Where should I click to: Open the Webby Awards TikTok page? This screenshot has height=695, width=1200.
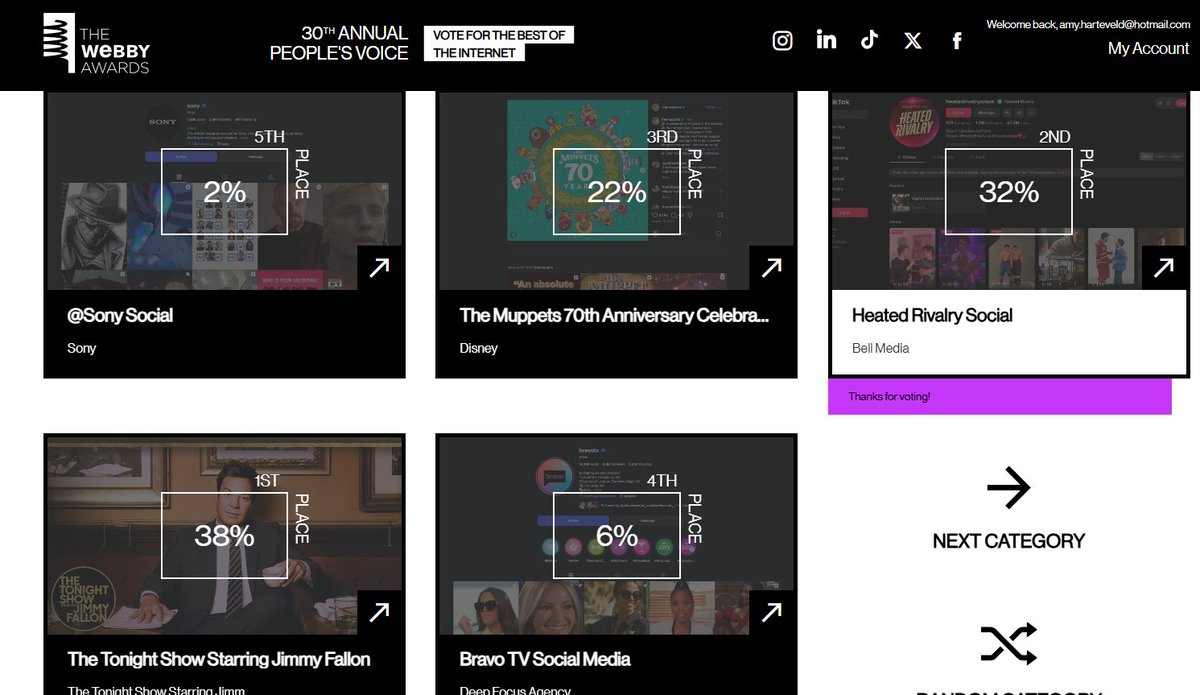[x=869, y=40]
